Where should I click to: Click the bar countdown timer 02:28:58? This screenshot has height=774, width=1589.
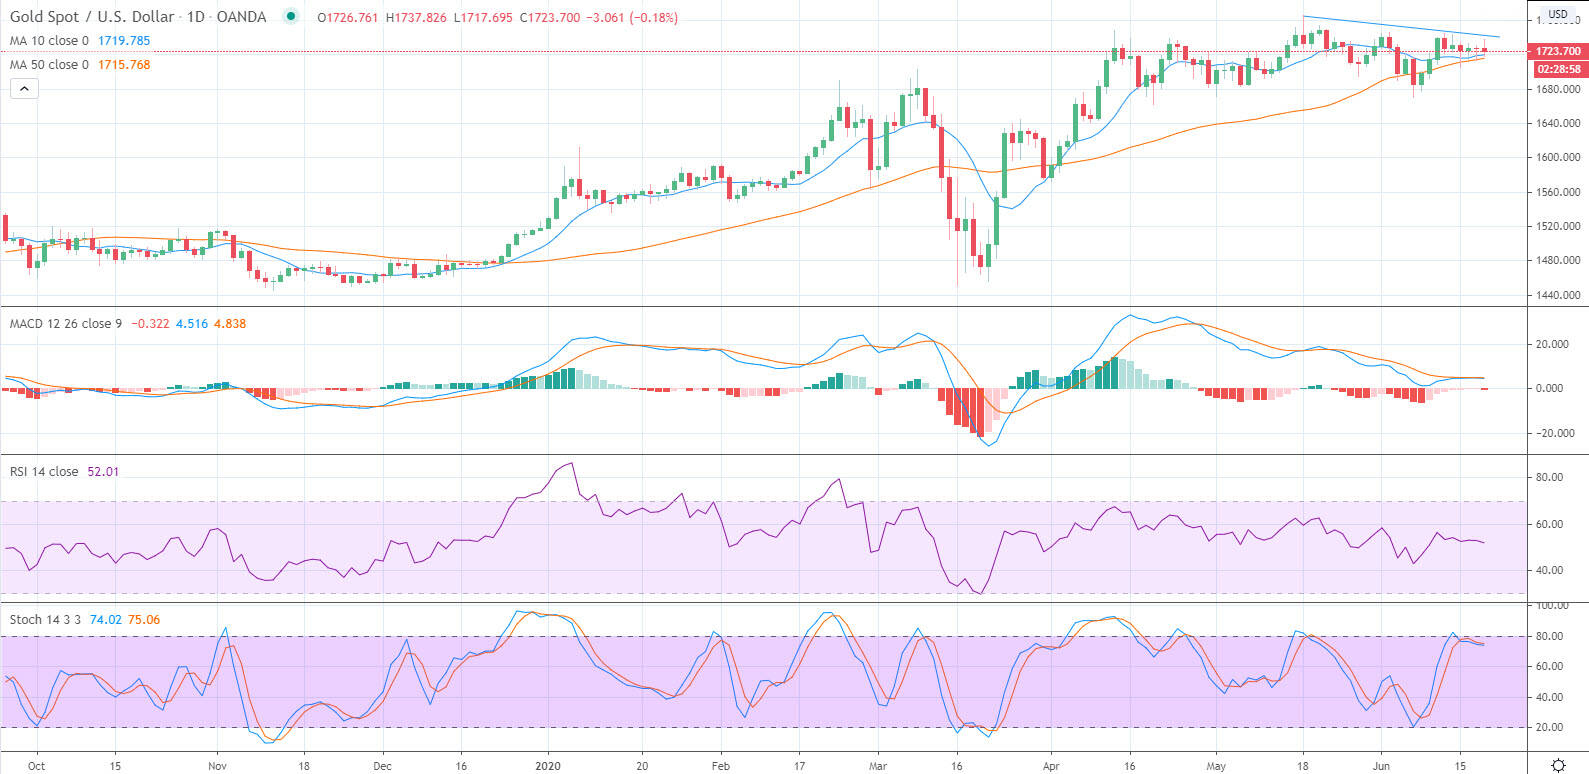tap(1558, 69)
